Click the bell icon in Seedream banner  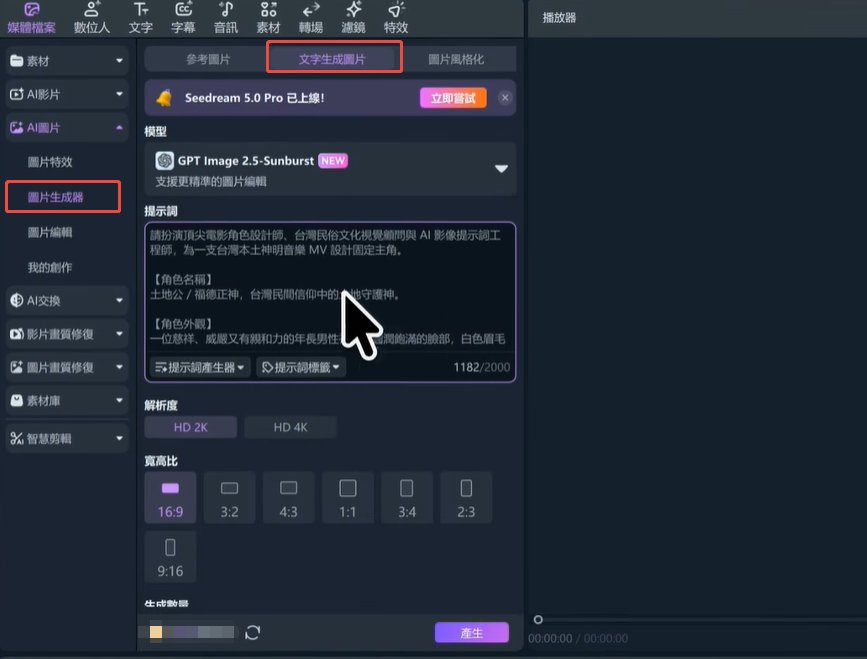pos(164,98)
